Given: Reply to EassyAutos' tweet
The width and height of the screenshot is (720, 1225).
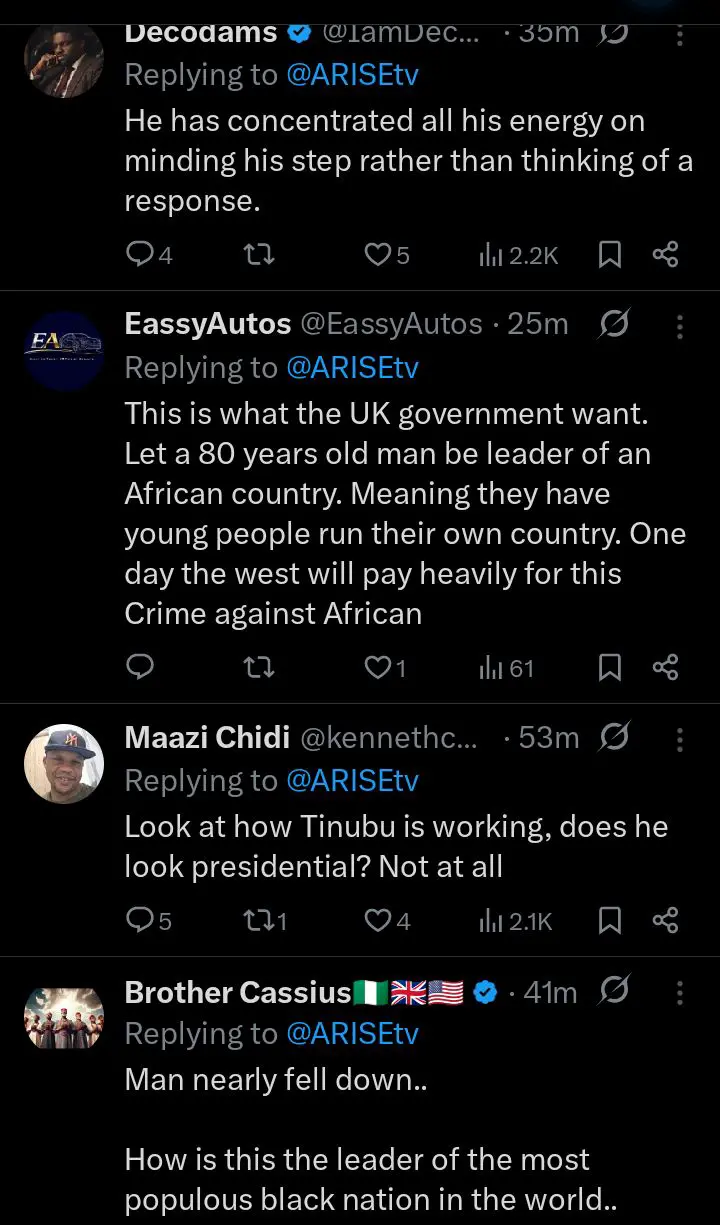Looking at the screenshot, I should point(140,667).
